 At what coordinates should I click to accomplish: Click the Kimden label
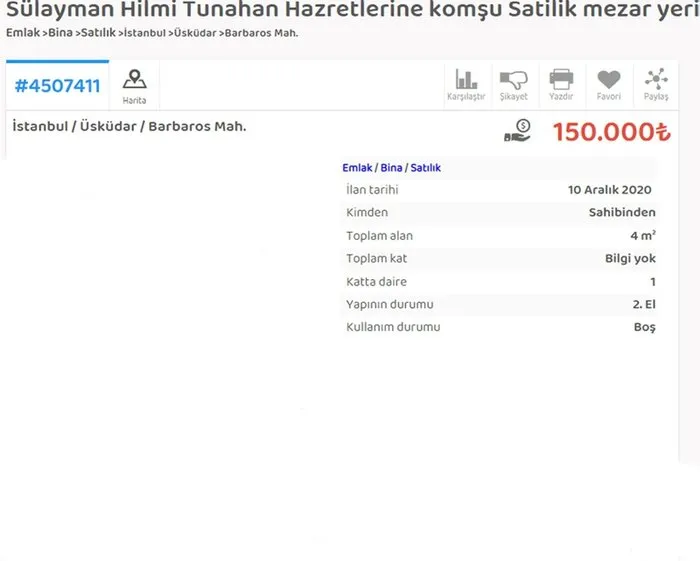(x=367, y=212)
